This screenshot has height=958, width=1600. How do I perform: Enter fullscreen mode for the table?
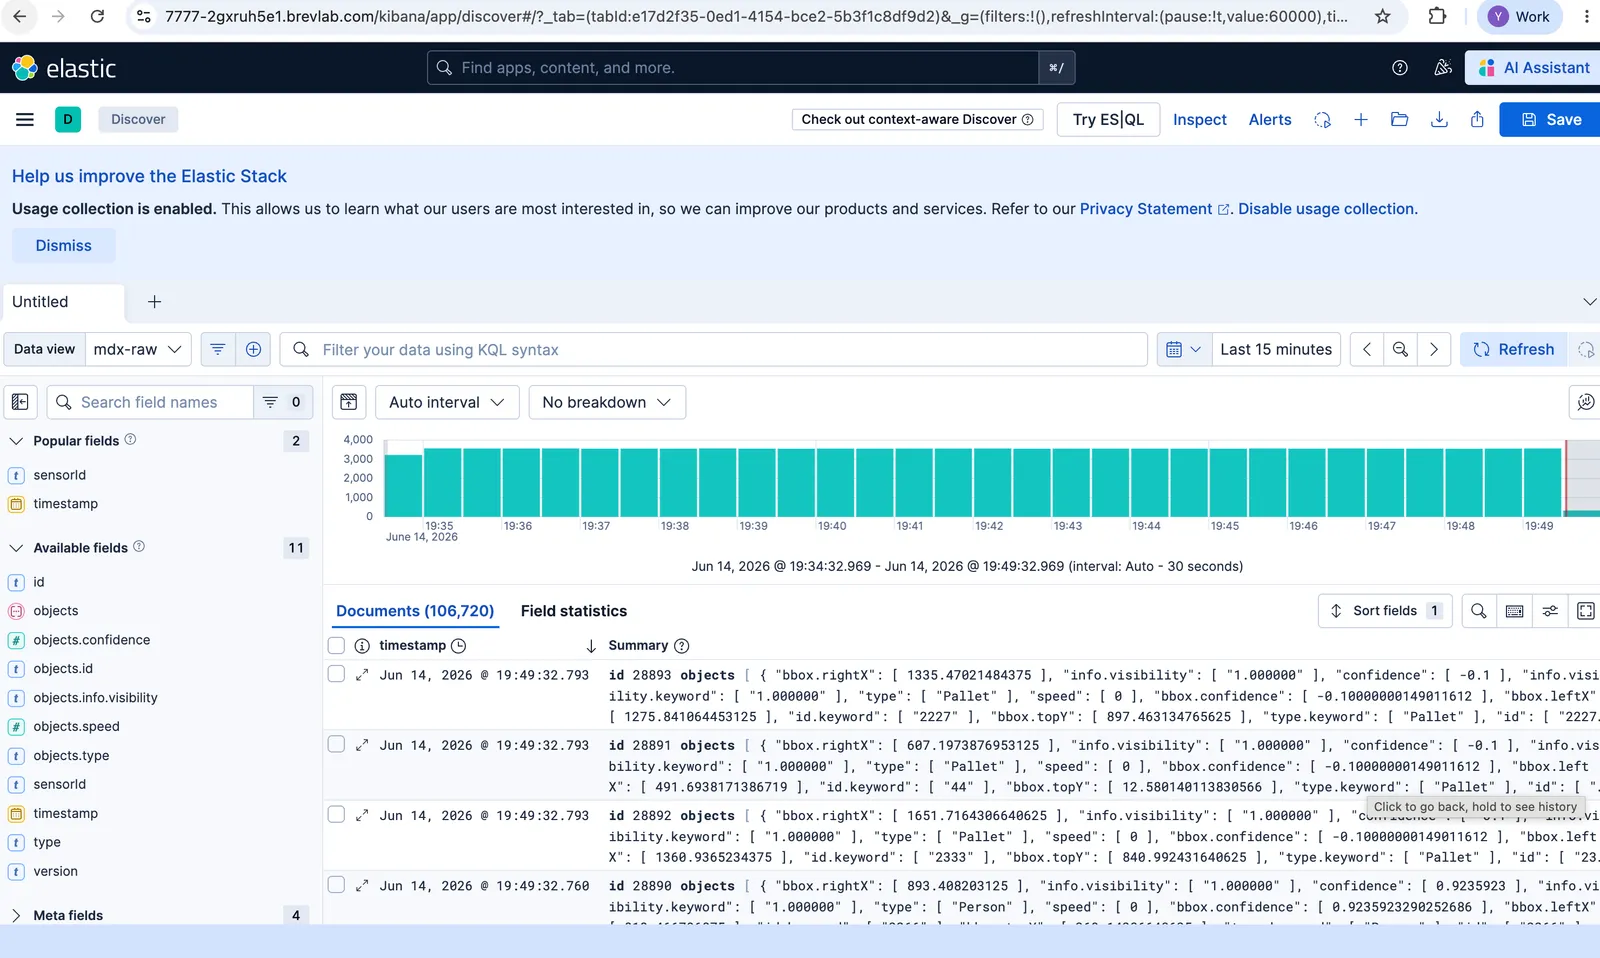1586,611
